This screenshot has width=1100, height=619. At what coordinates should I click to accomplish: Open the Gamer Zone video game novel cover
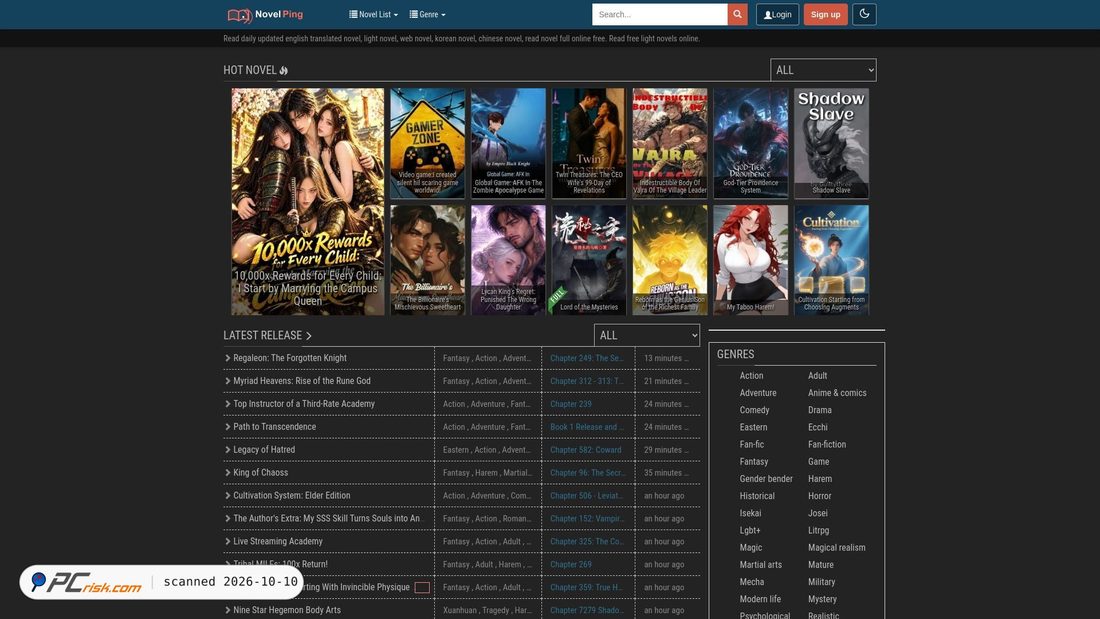tap(427, 143)
